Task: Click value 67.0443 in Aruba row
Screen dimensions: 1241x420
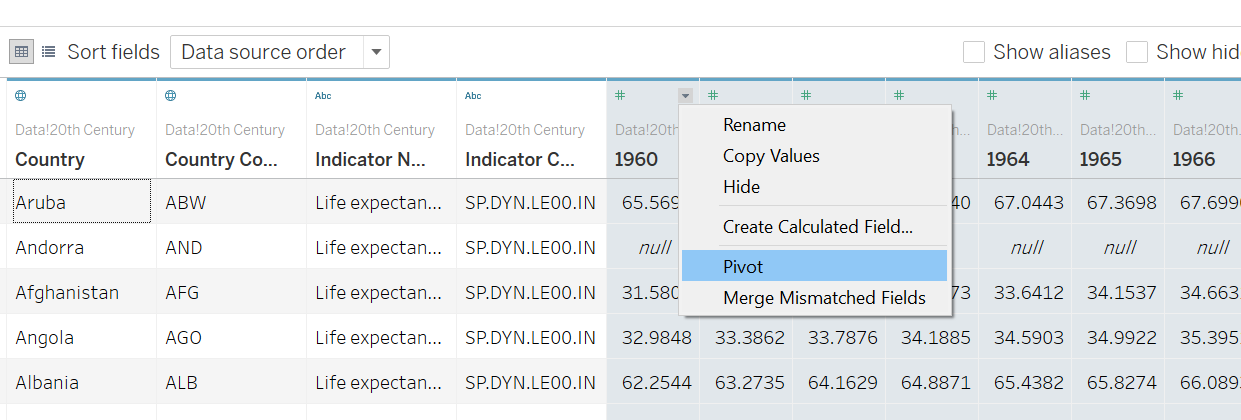Action: (1029, 202)
